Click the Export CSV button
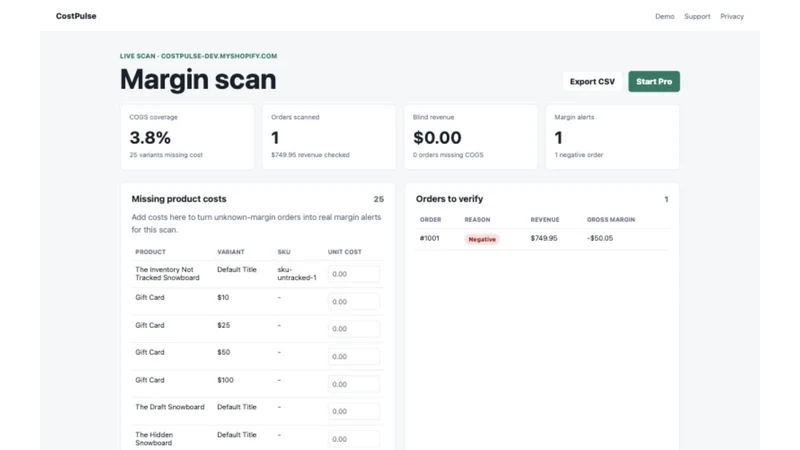 [592, 82]
